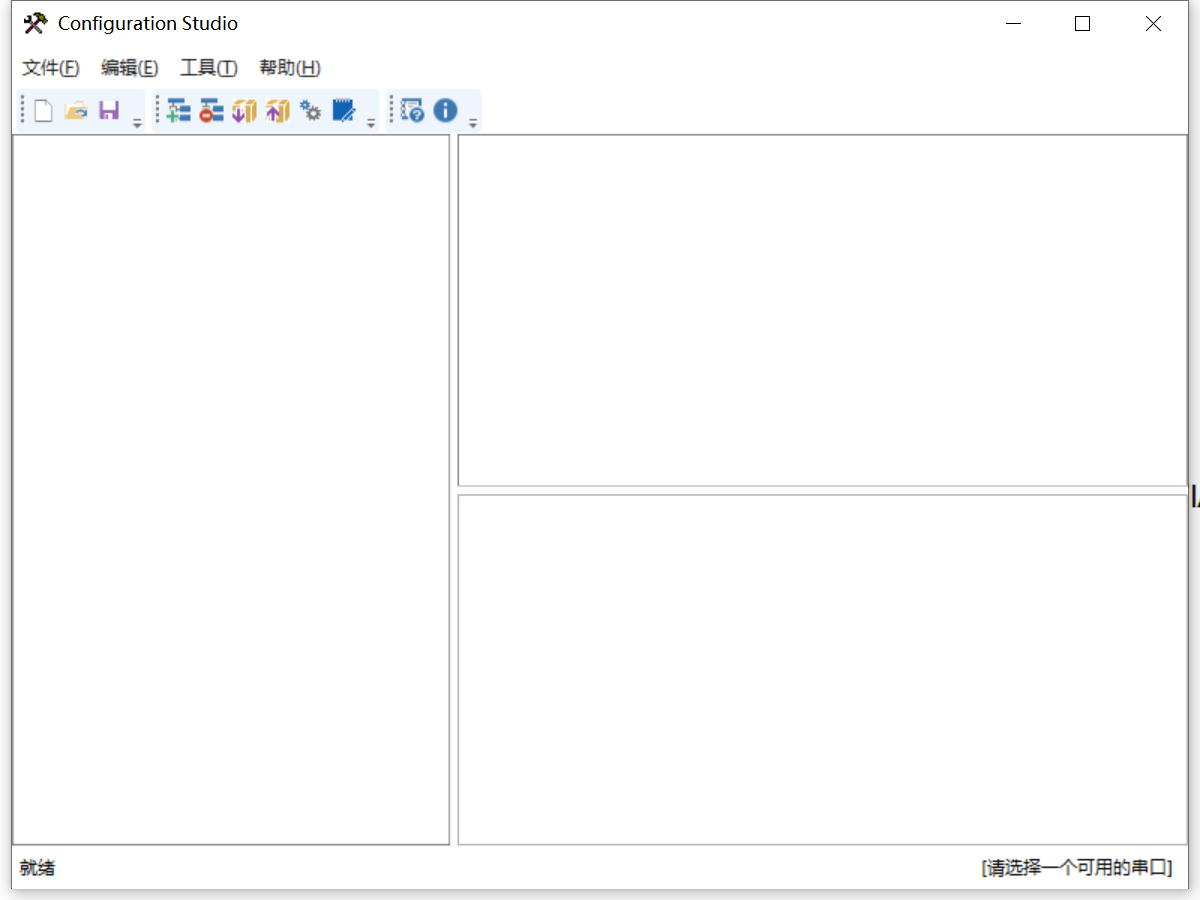1200x900 pixels.
Task: Save with the purple floppy disk icon
Action: point(109,111)
